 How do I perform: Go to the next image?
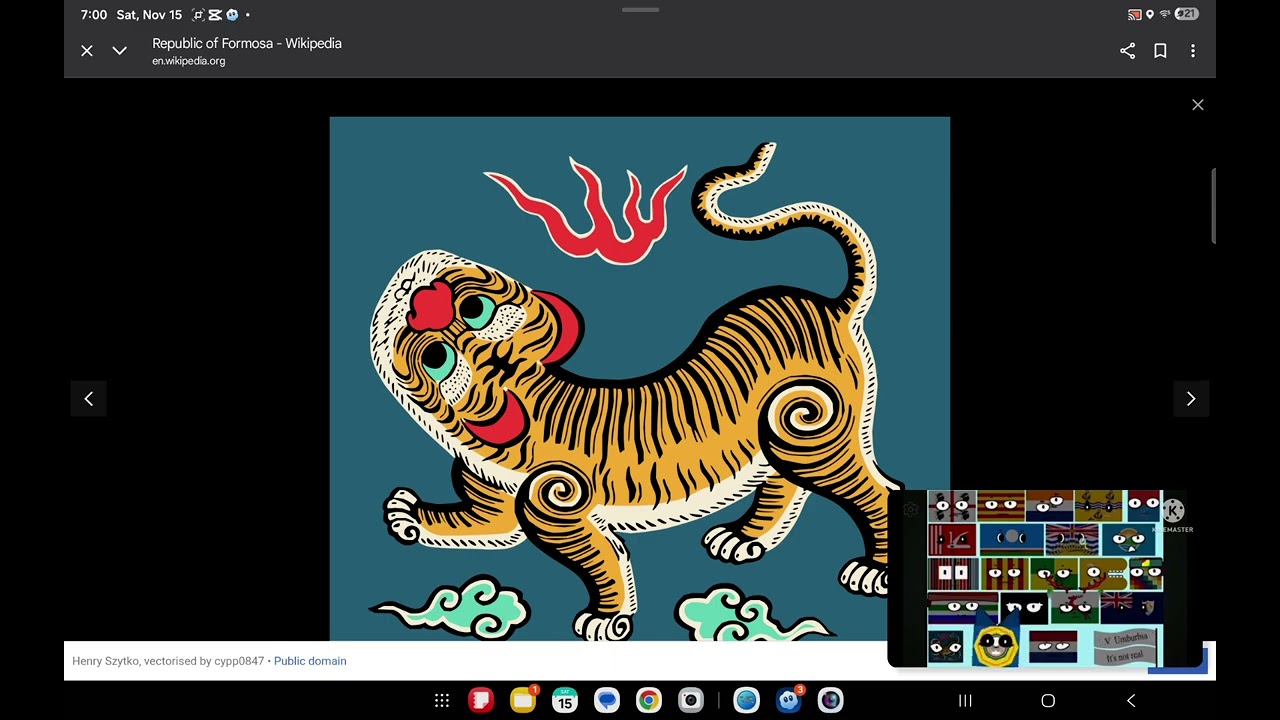tap(1191, 399)
